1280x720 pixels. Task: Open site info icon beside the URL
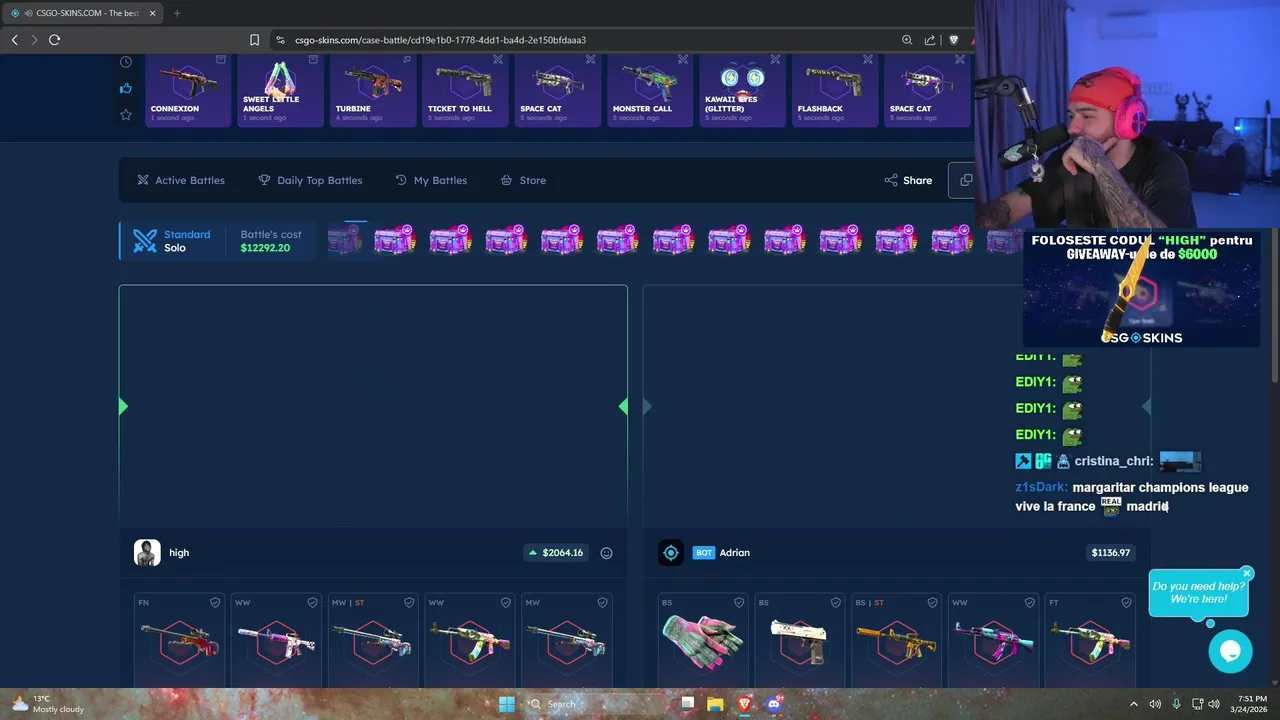click(281, 40)
